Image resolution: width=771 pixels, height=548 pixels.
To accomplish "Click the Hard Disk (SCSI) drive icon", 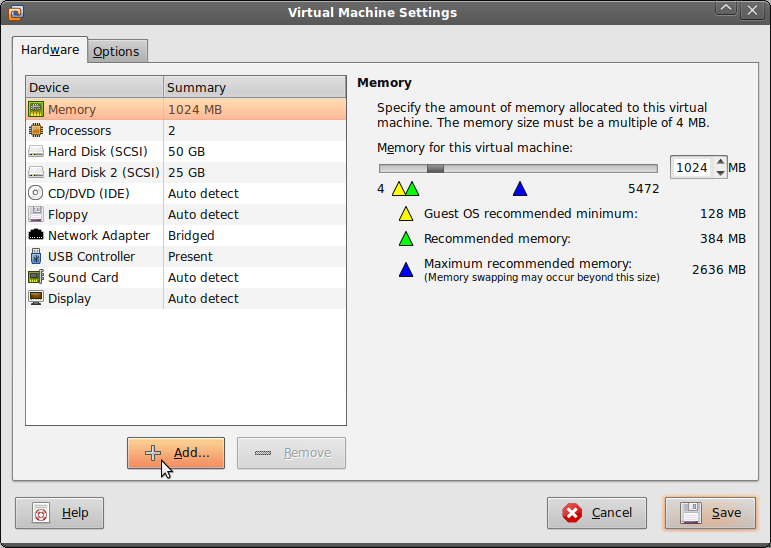I will click(36, 152).
